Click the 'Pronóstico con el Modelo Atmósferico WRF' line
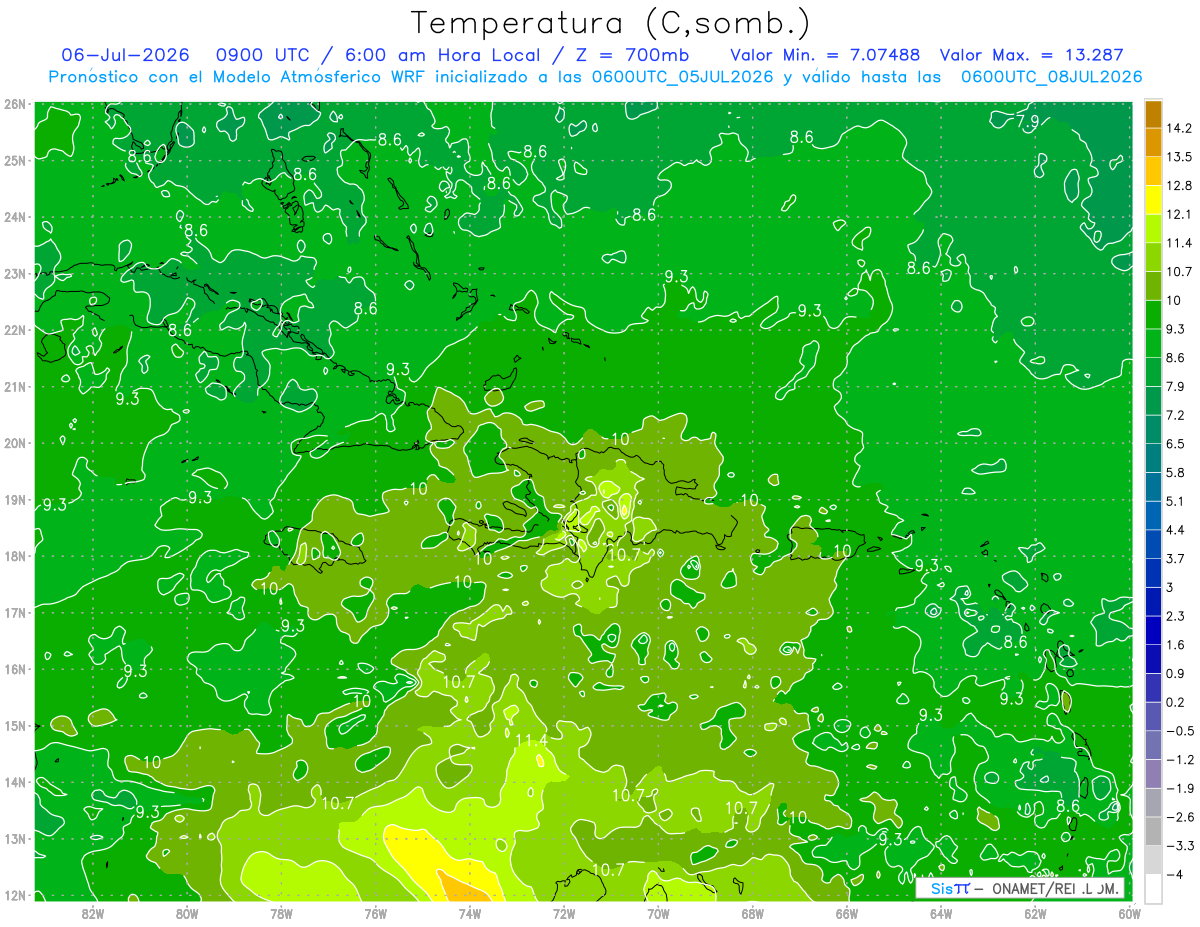The width and height of the screenshot is (1200, 927). coord(236,76)
